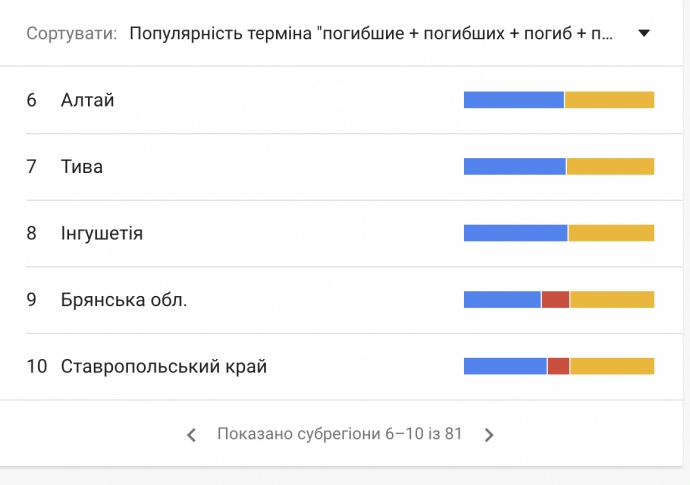The image size is (690, 485).
Task: Open the sort-by dropdown arrow
Action: (644, 33)
